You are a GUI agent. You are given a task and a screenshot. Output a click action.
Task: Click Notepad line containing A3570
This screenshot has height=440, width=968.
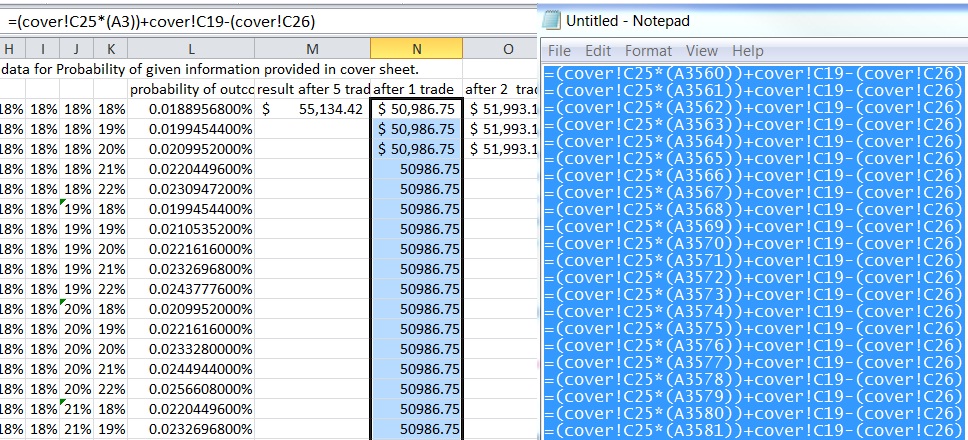point(754,243)
